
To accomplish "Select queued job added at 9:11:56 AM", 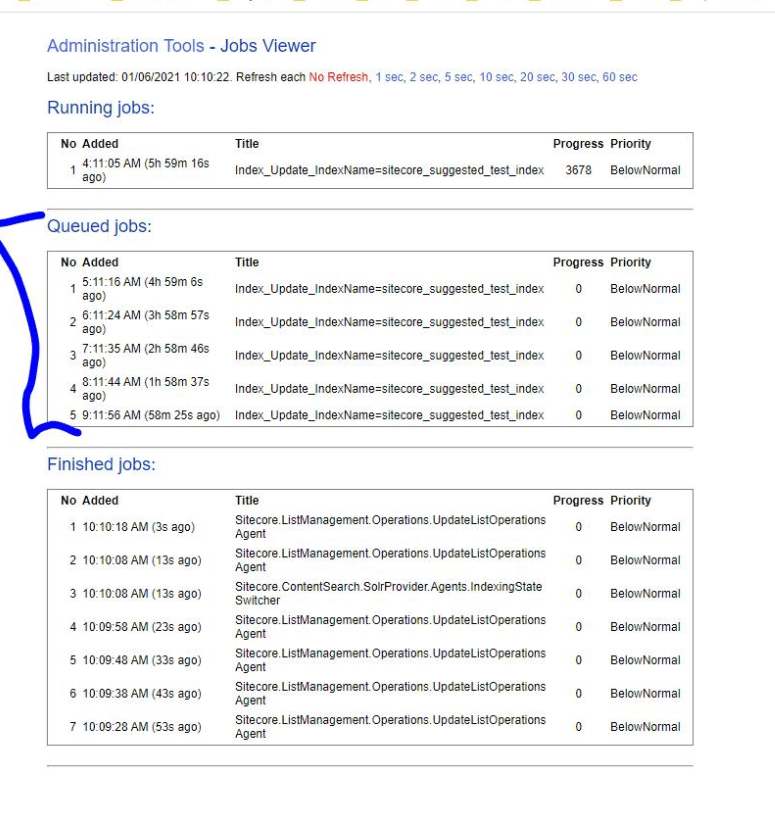I will [150, 415].
